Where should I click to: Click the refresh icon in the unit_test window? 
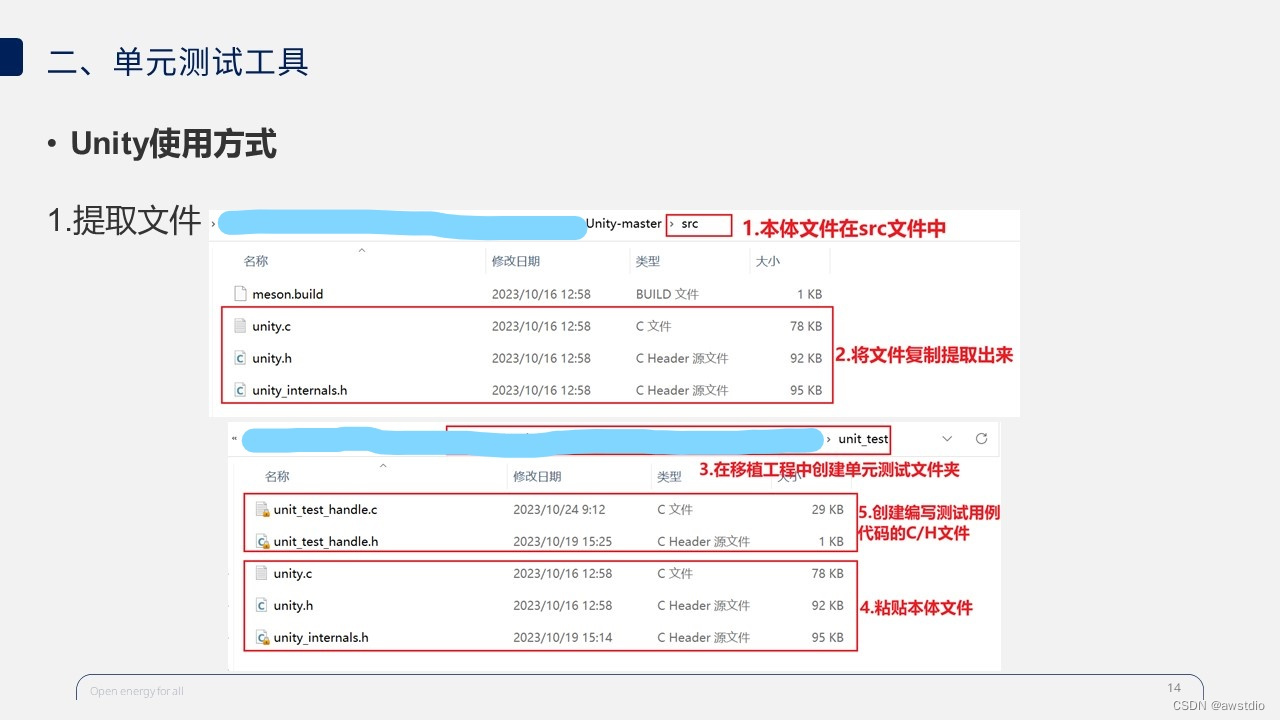pos(981,438)
